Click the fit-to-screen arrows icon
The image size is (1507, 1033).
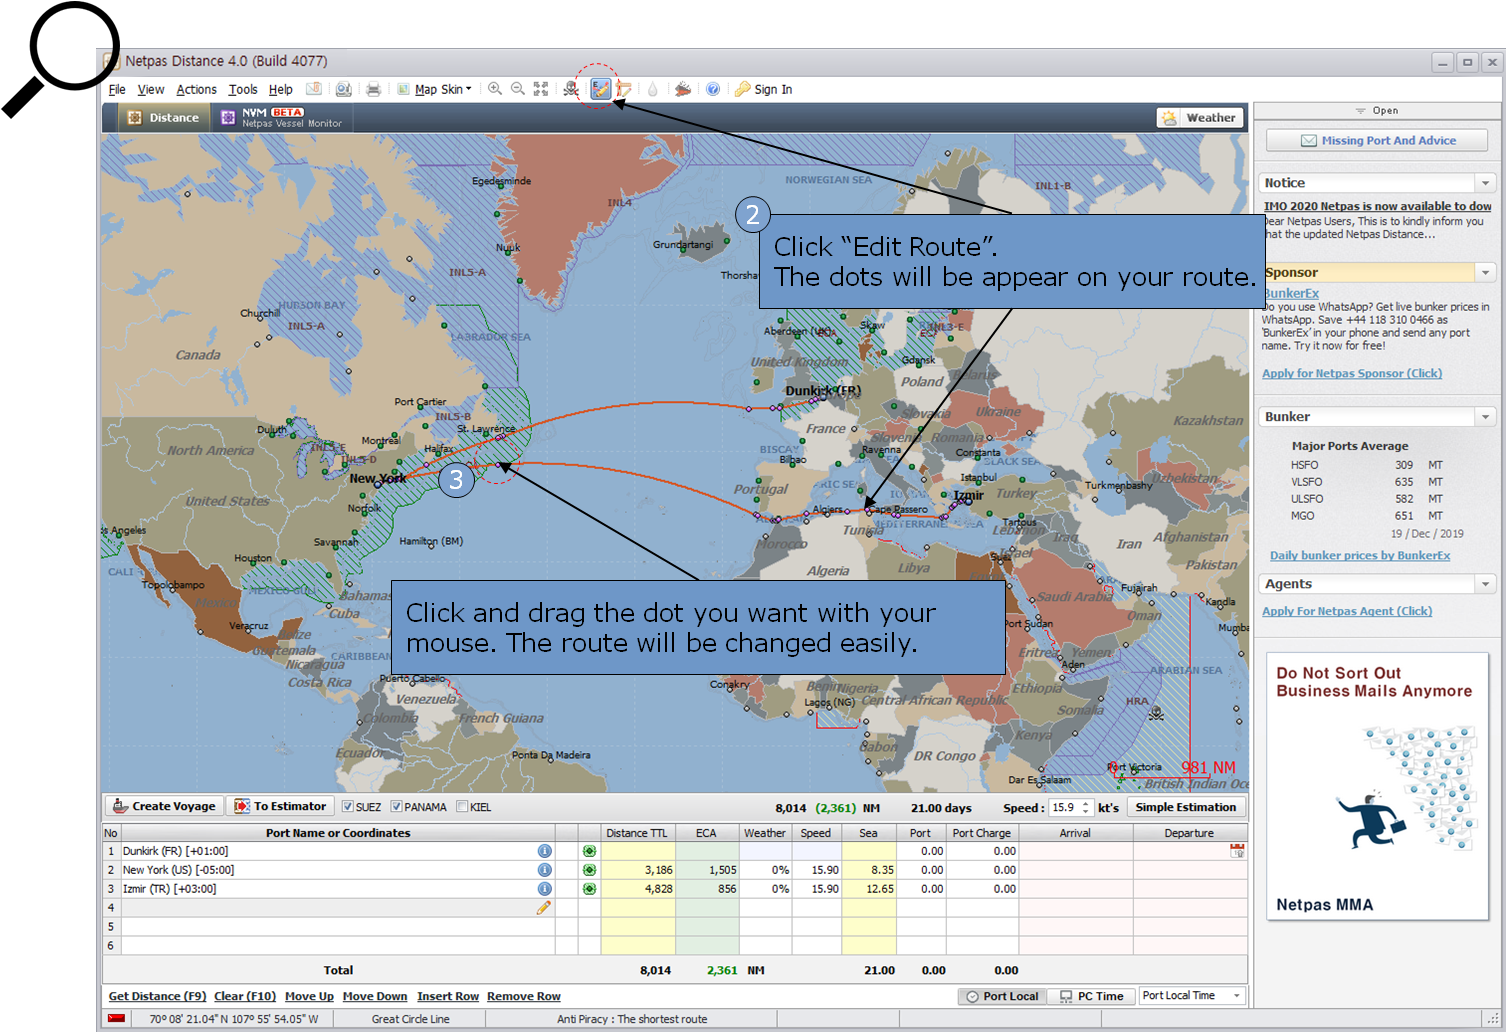coord(541,89)
